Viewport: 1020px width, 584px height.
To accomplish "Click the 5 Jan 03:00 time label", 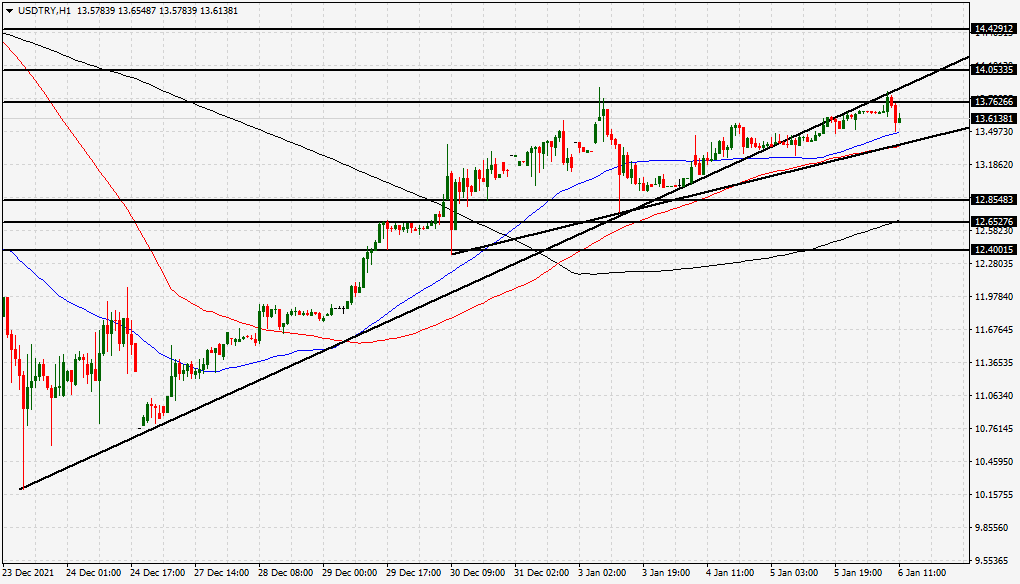I will [x=795, y=573].
